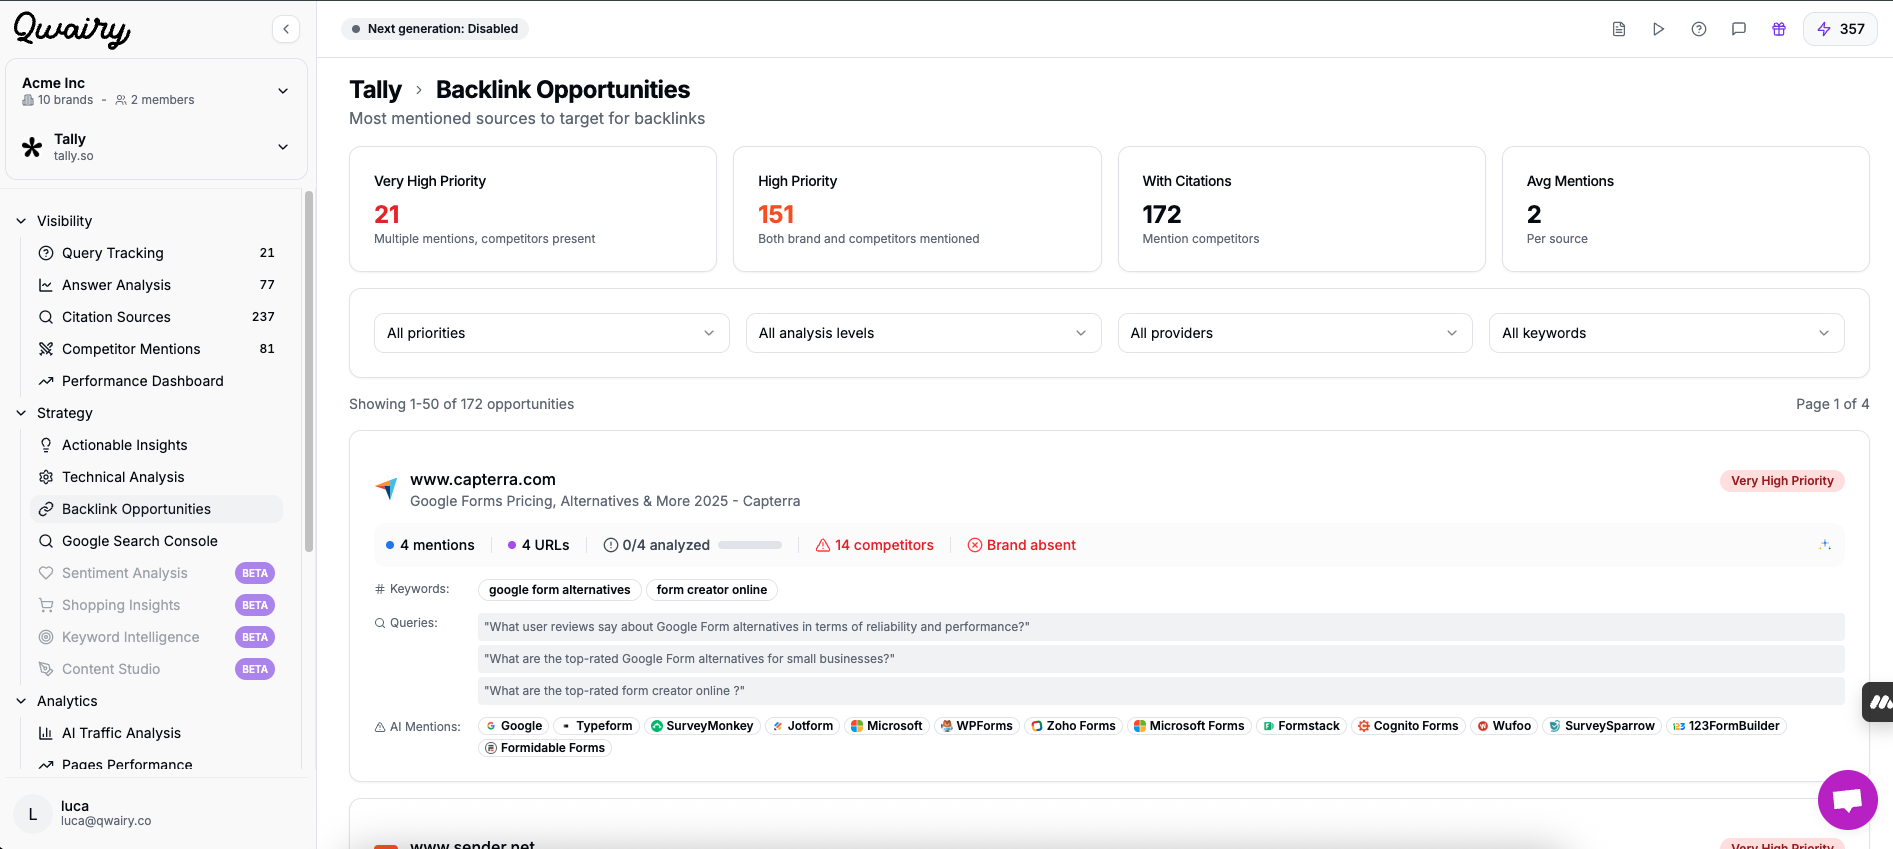Open the All priorities dropdown
This screenshot has height=849, width=1893.
552,333
